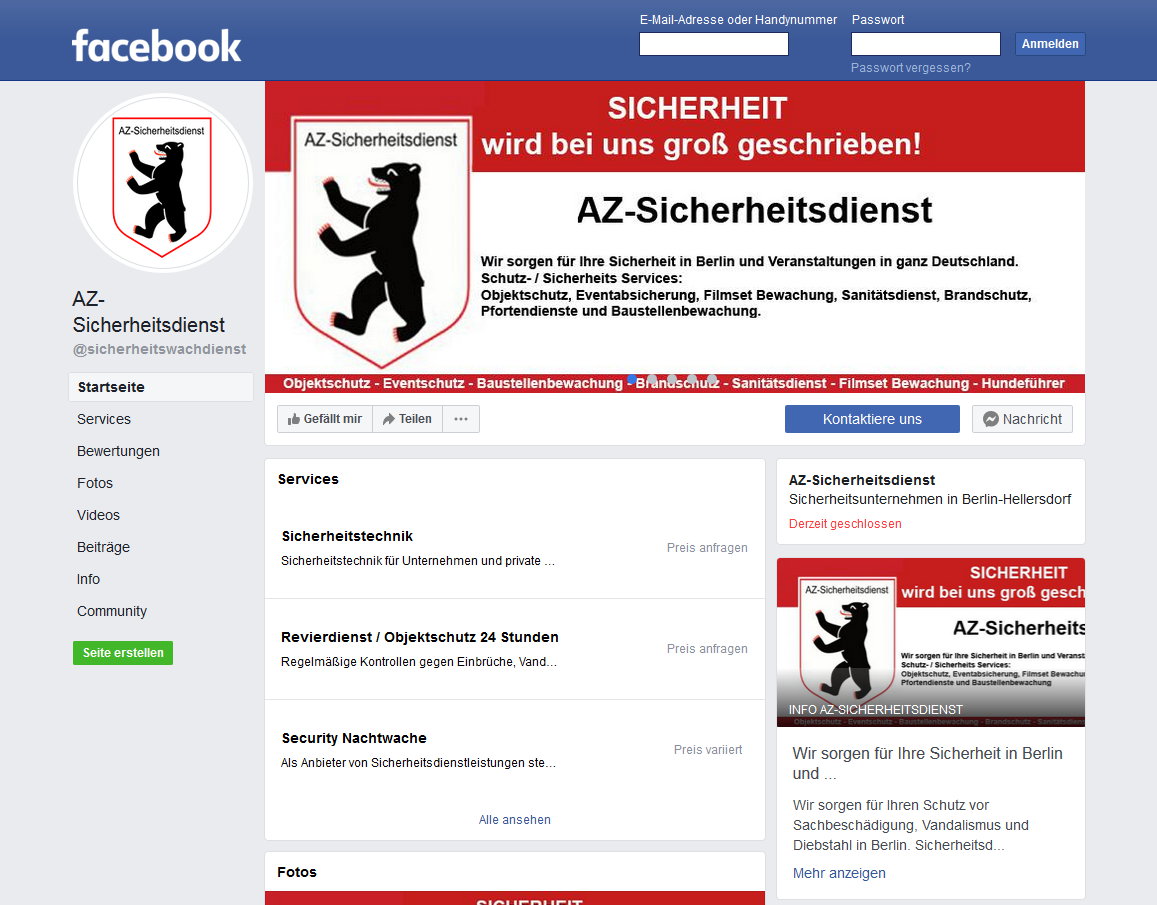
Task: Expand description with Mehr anzeigen
Action: click(x=839, y=873)
